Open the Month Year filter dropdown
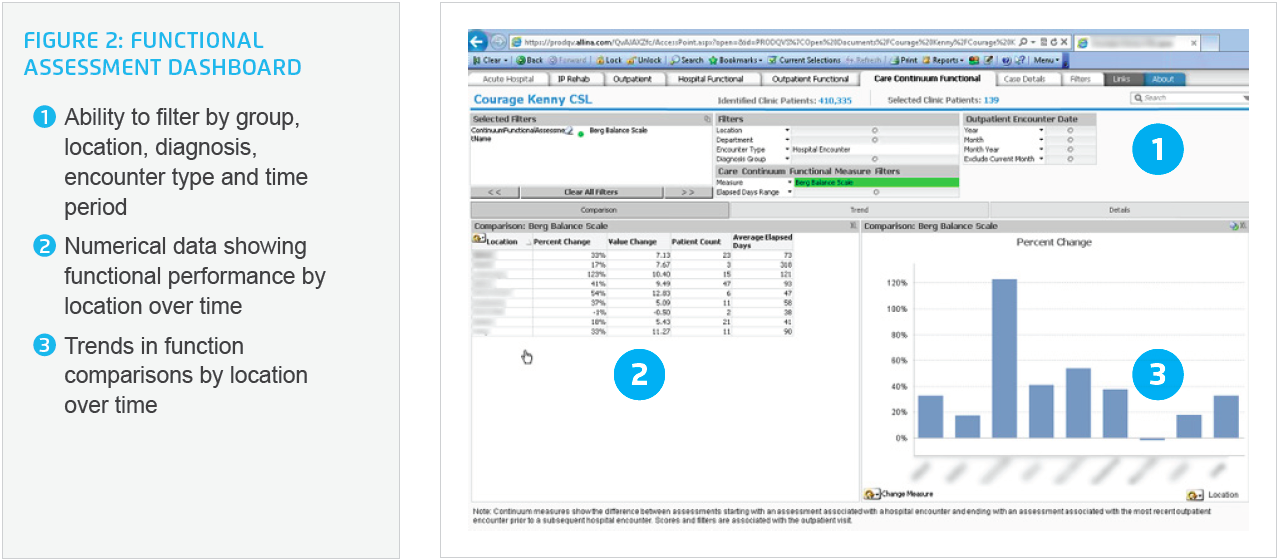Screen dimensions: 1280x560 1041,149
